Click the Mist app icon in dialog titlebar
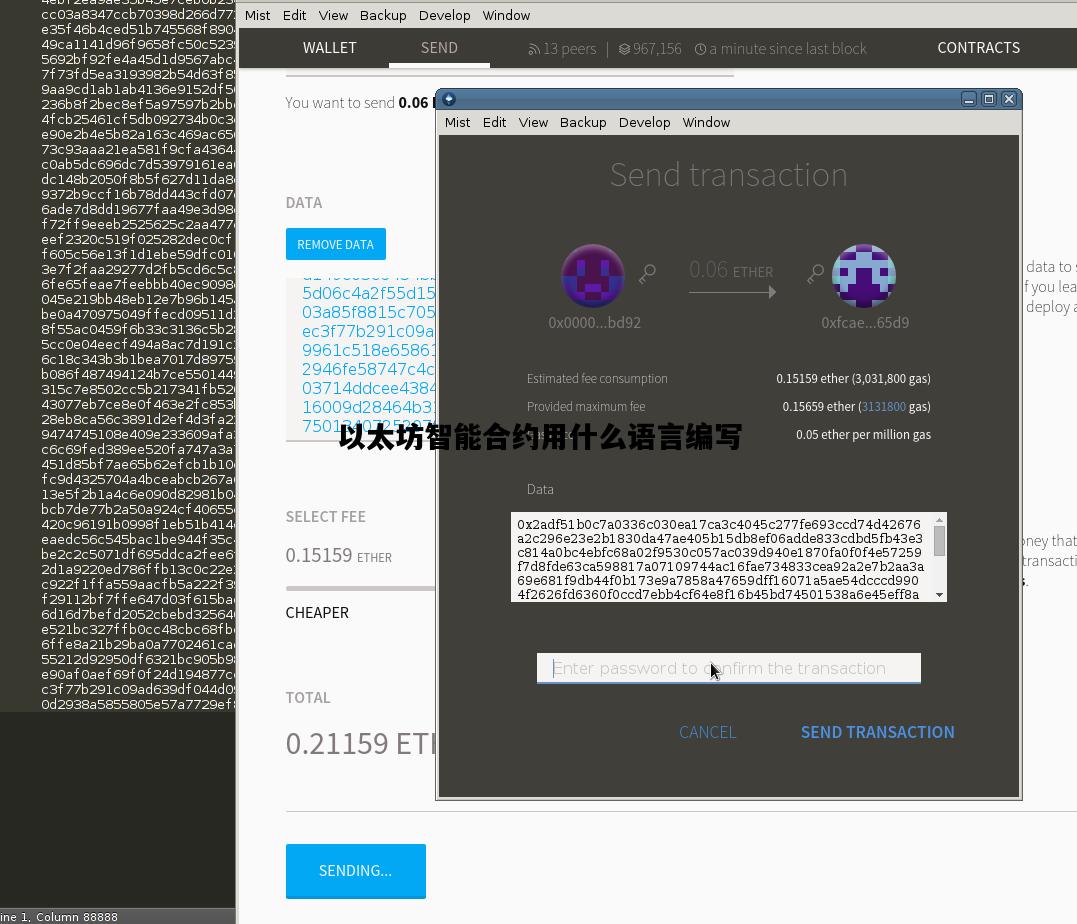Viewport: 1077px width, 924px height. [449, 99]
